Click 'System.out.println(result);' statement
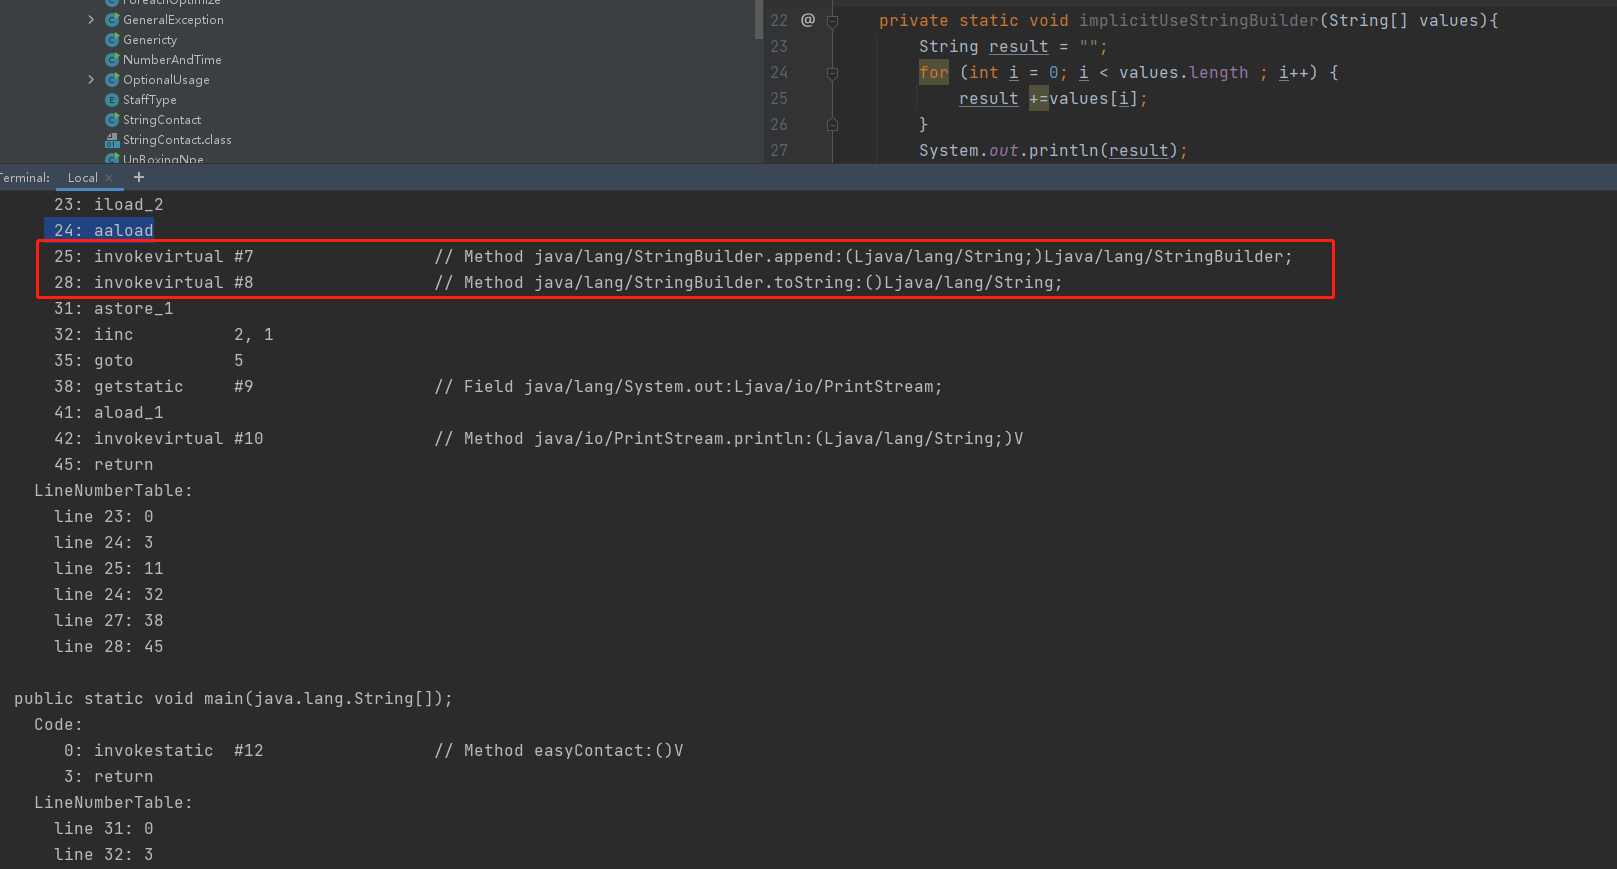The width and height of the screenshot is (1617, 869). click(1053, 151)
